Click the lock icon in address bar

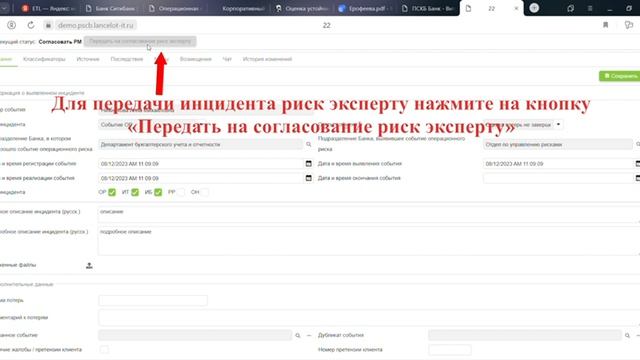point(48,25)
